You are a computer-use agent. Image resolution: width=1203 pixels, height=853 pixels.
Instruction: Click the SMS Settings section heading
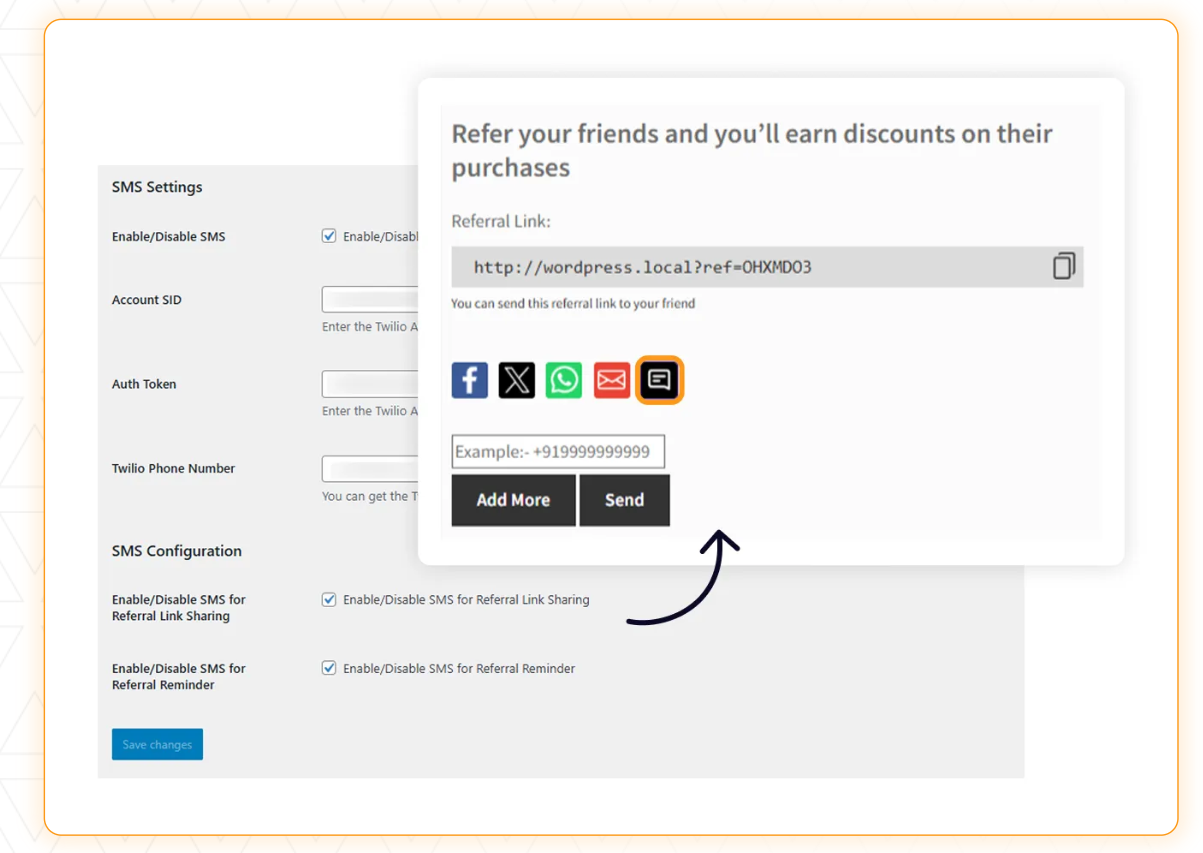click(x=156, y=187)
